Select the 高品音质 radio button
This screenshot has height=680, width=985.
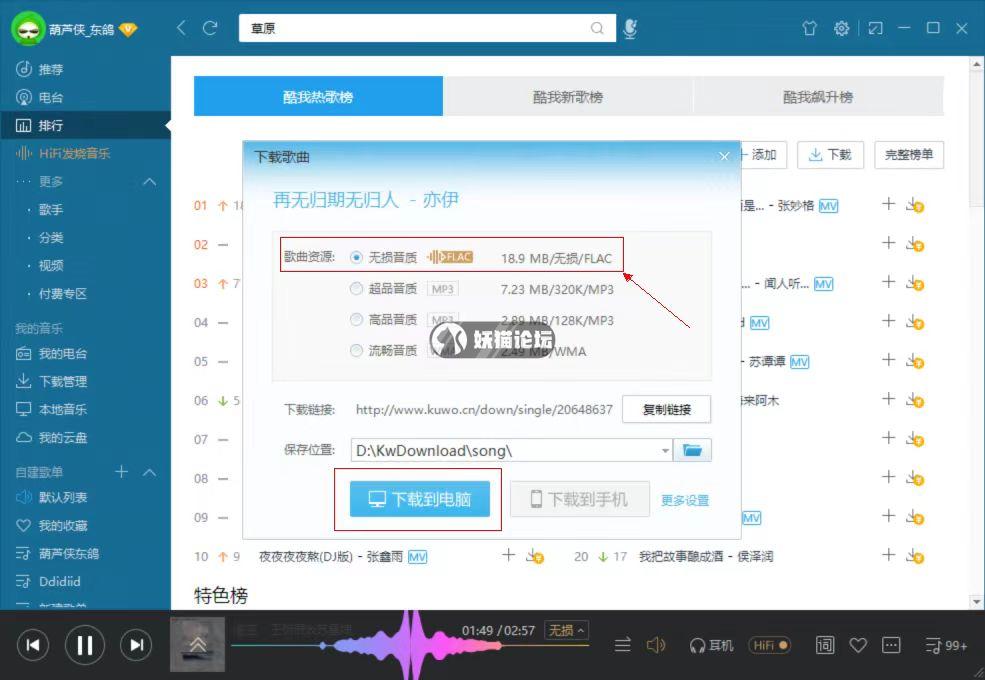point(356,320)
